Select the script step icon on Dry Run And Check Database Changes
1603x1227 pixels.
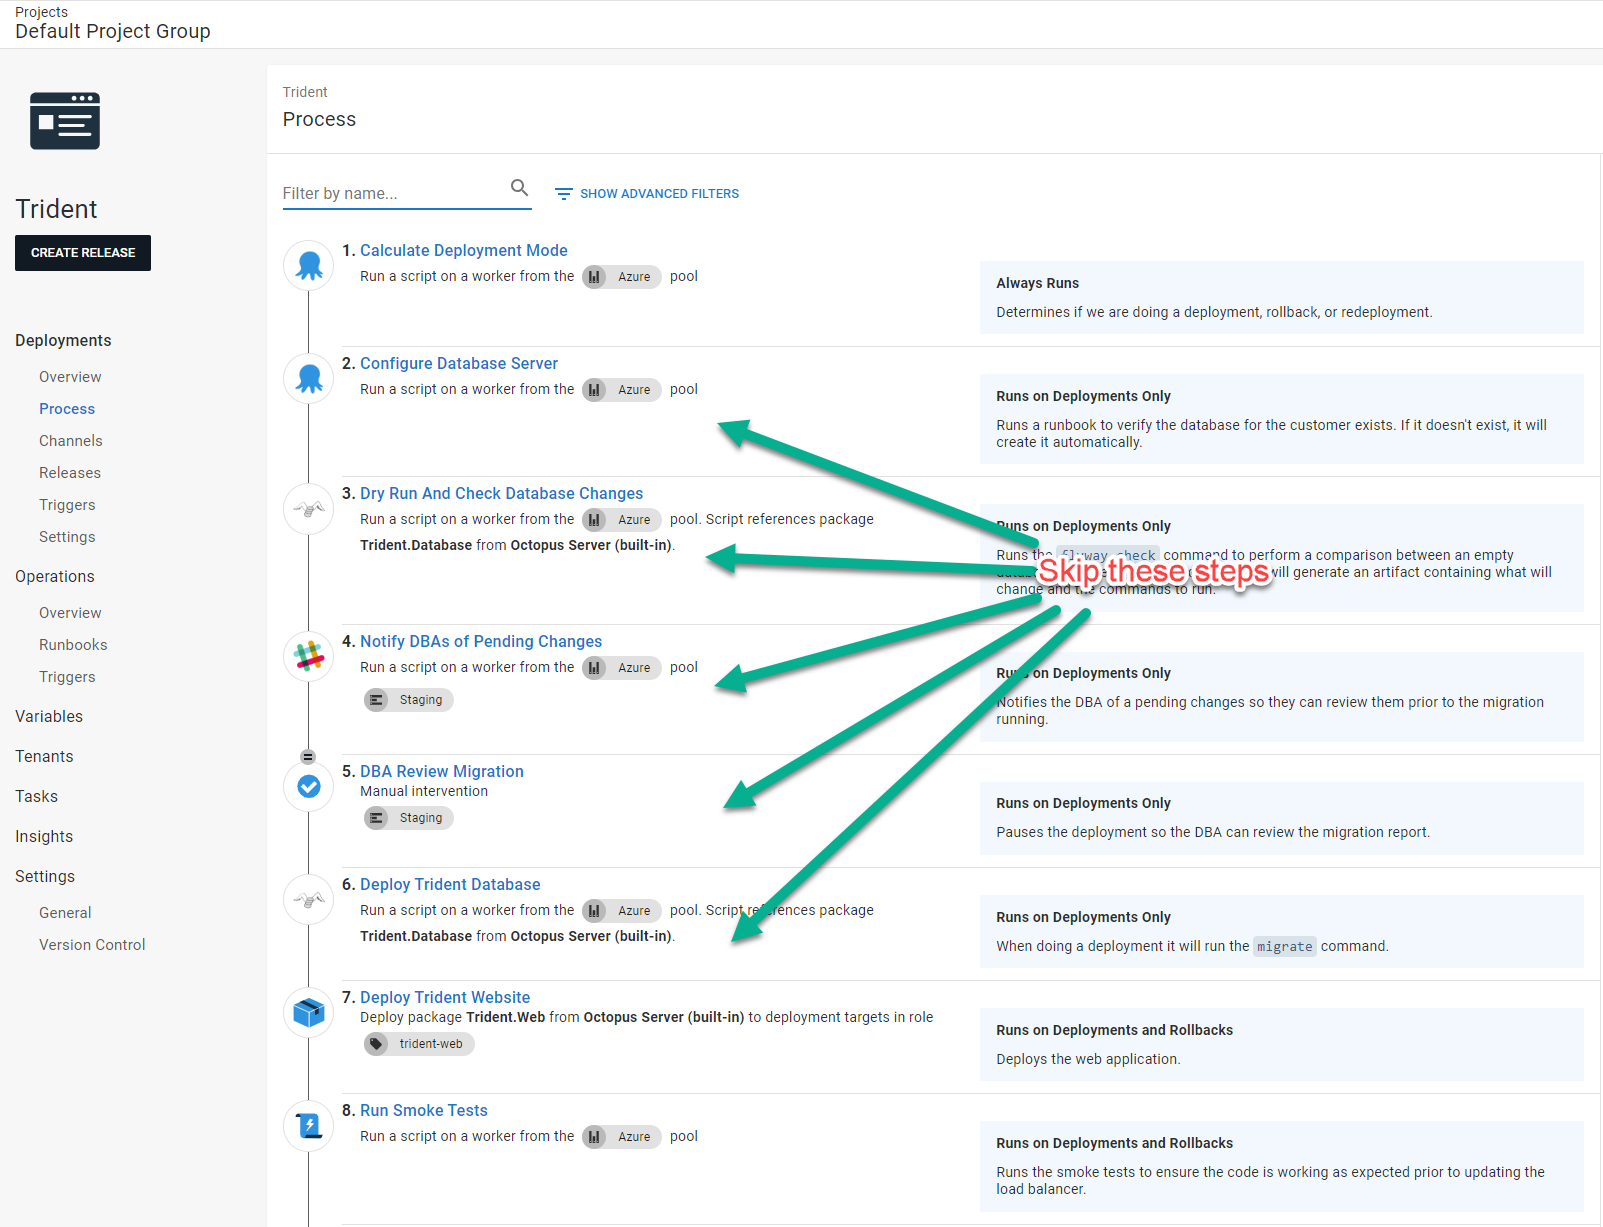pos(308,508)
